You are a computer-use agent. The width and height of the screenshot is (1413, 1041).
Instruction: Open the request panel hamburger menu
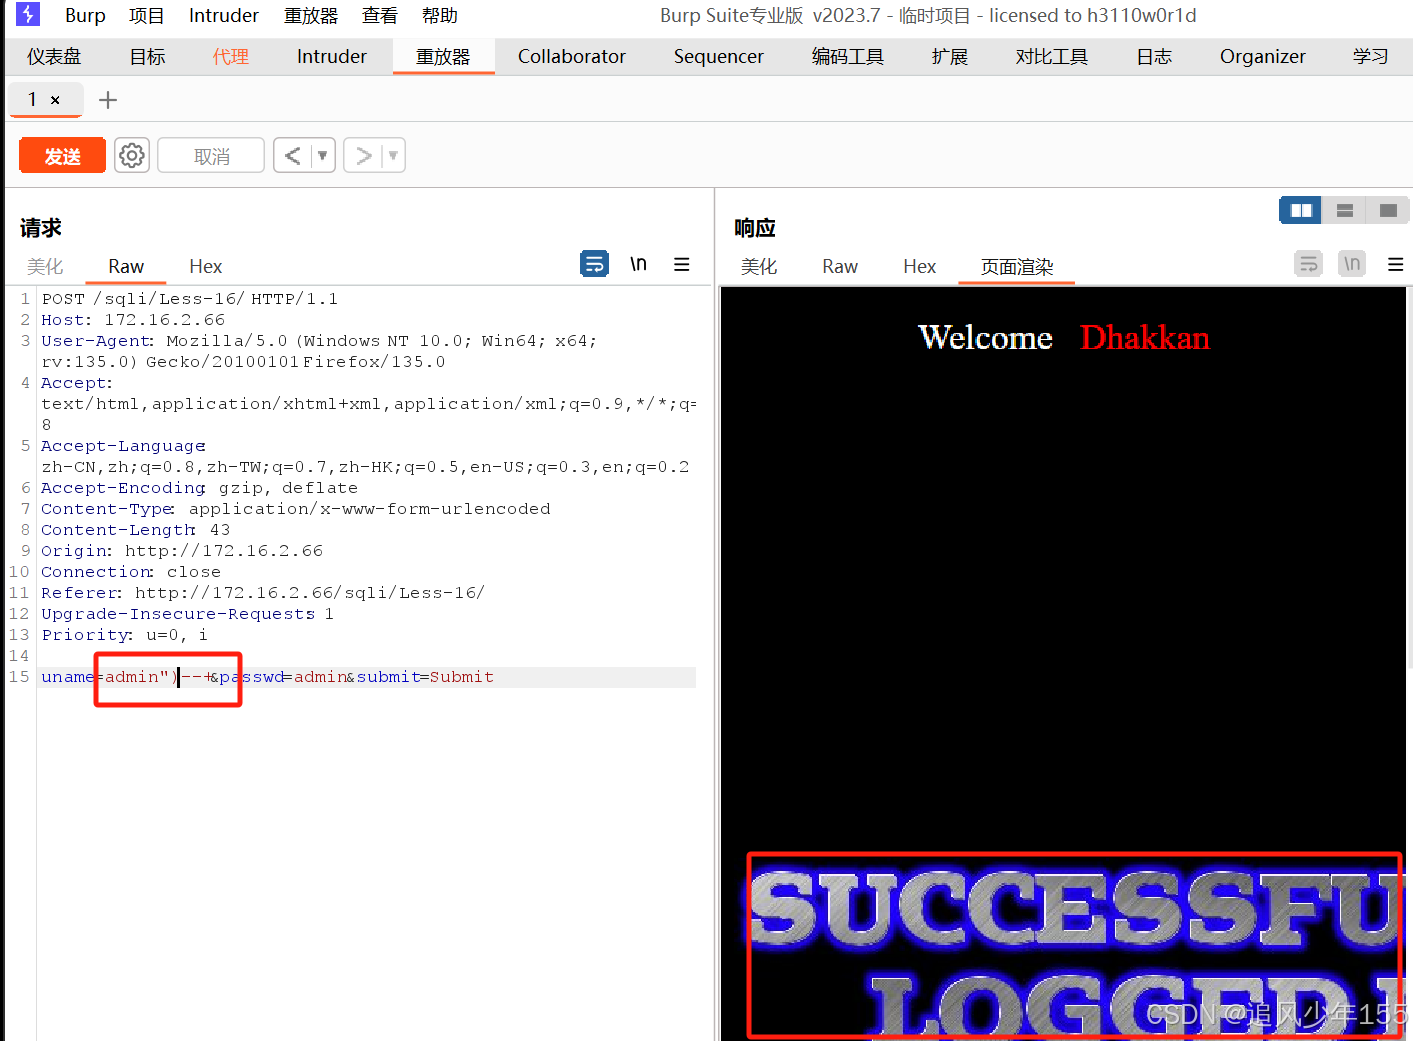coord(682,264)
